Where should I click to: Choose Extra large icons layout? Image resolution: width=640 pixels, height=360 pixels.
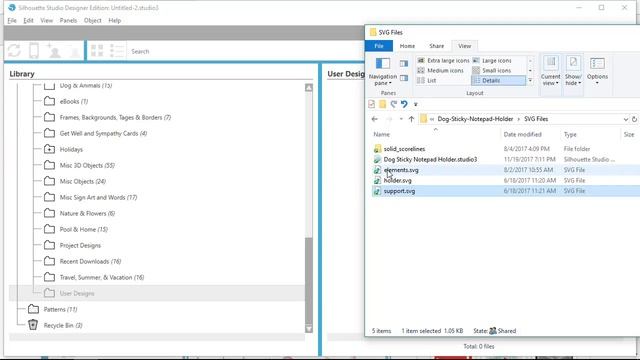coord(443,60)
